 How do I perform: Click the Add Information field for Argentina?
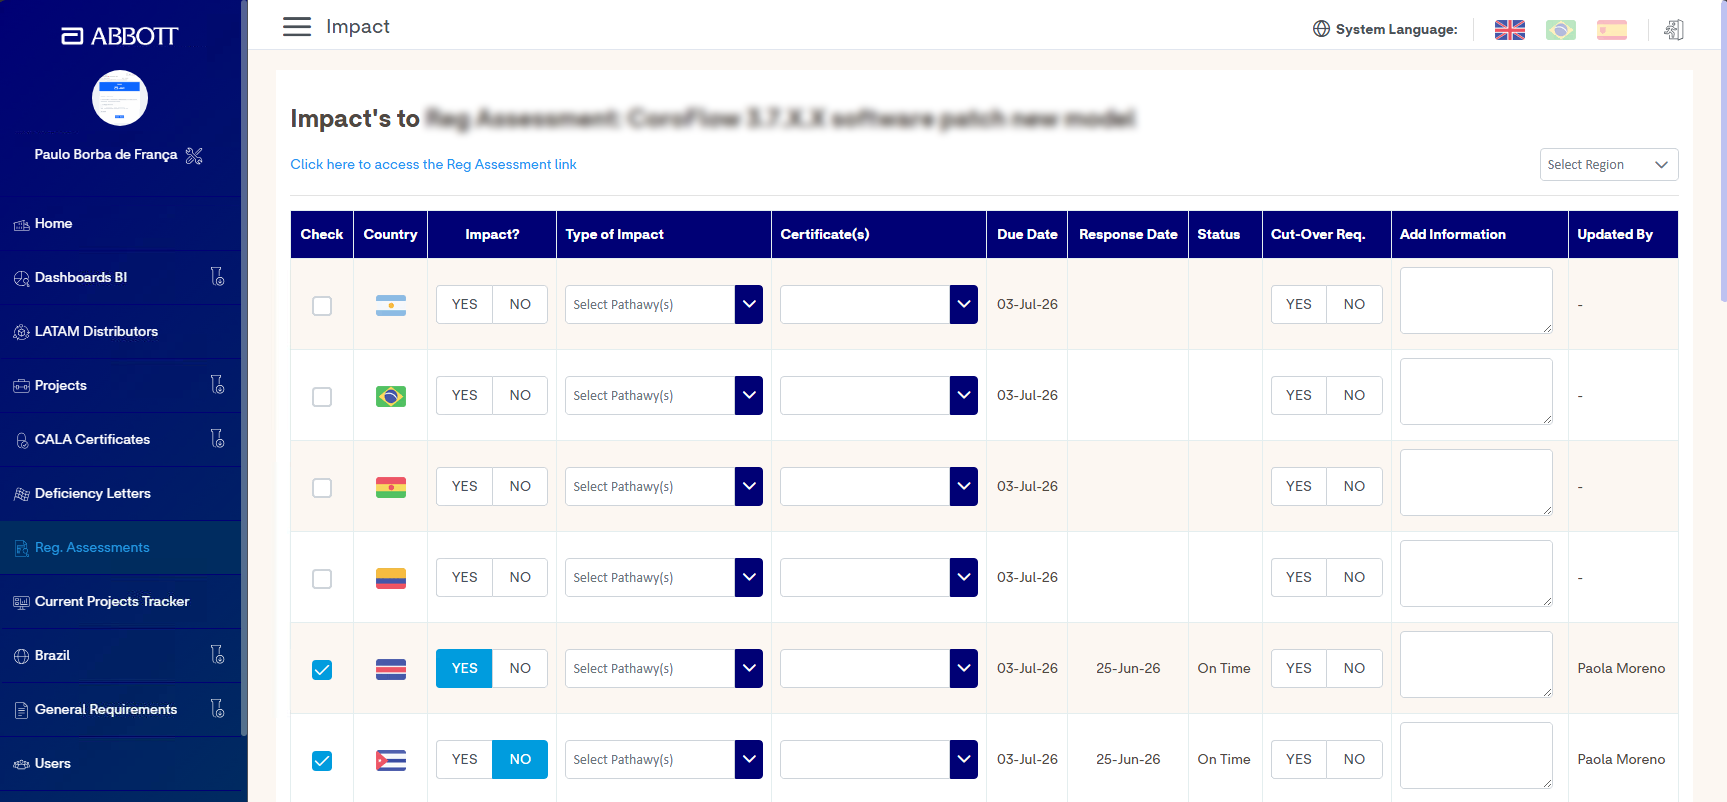[x=1476, y=300]
